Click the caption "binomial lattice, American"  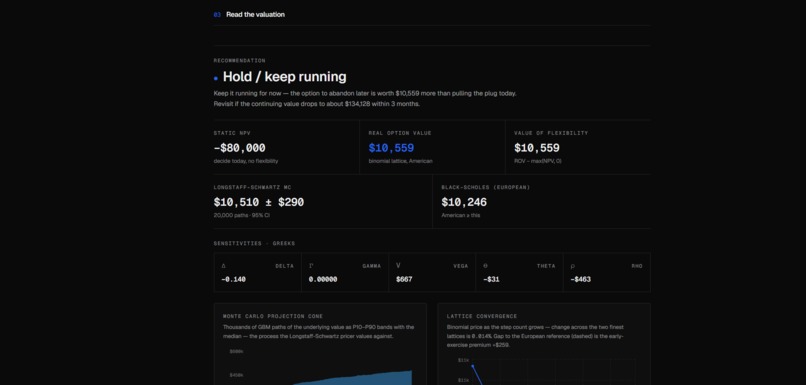400,161
